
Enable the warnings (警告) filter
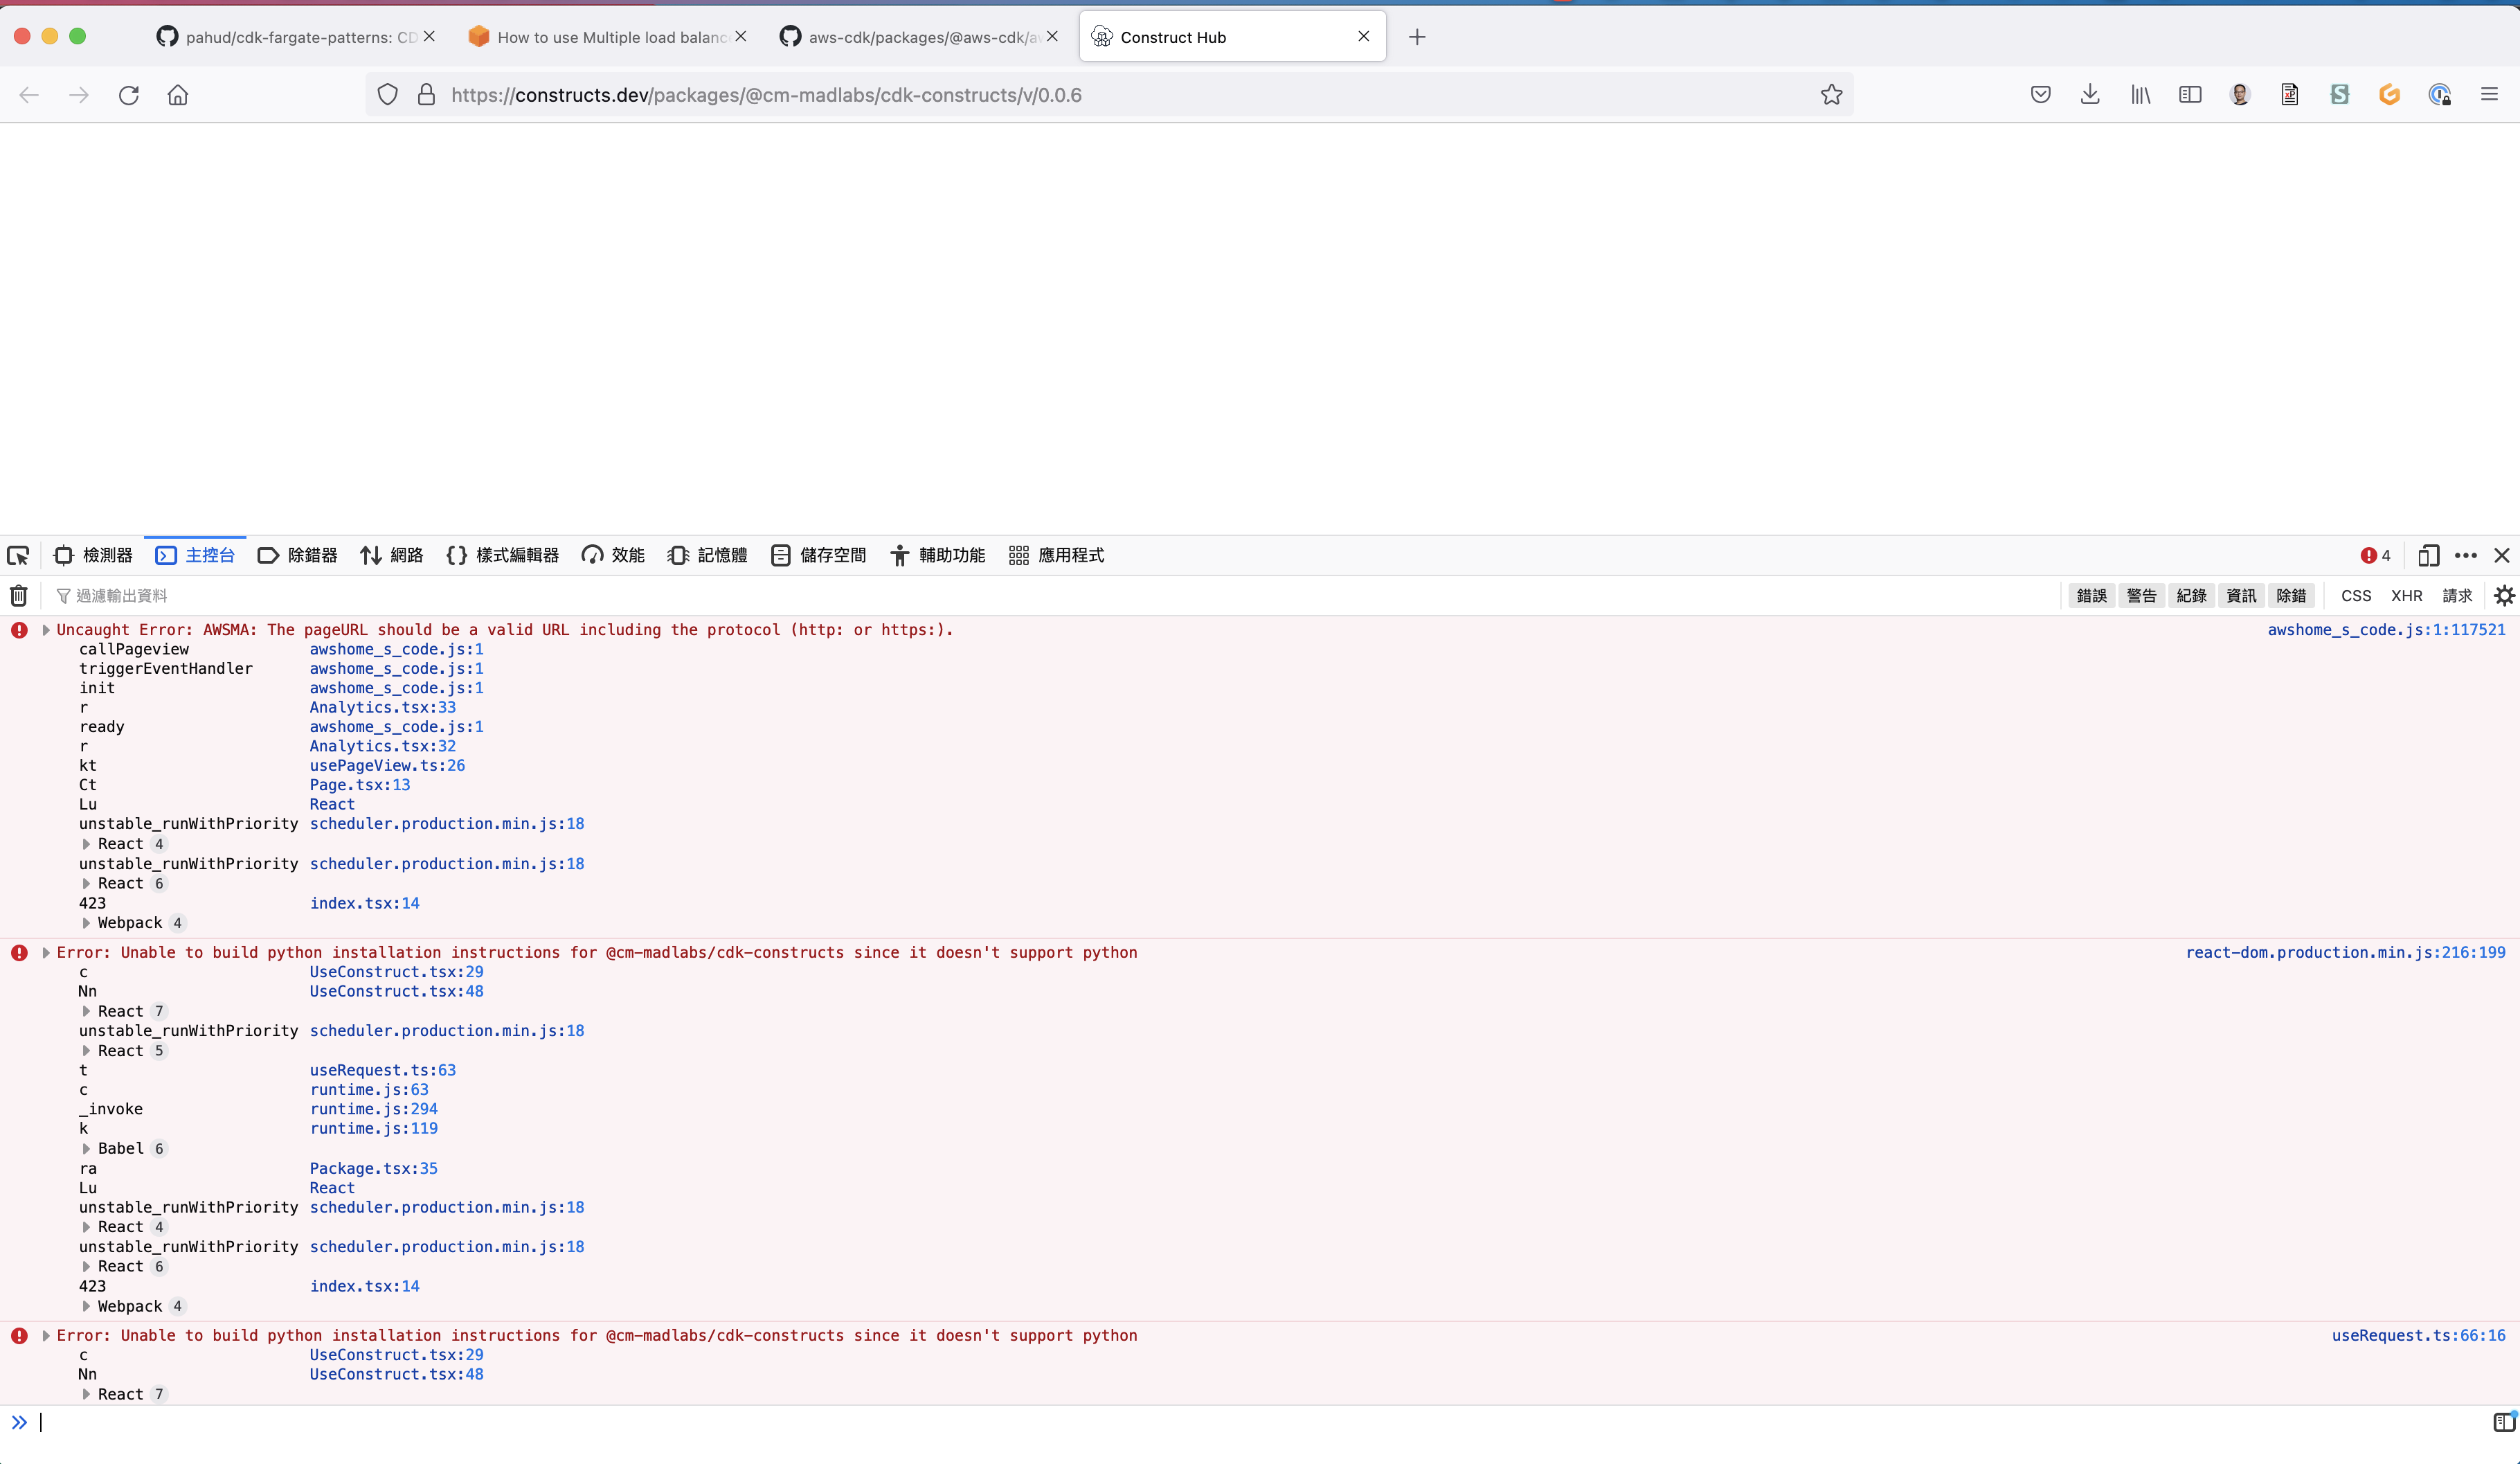tap(2141, 595)
